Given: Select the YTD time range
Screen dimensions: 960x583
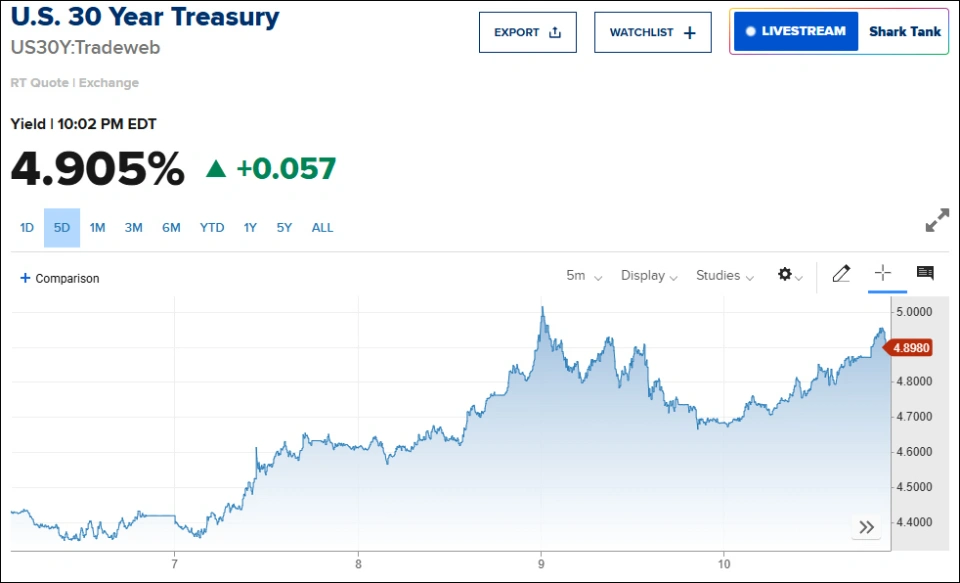Looking at the screenshot, I should pyautogui.click(x=211, y=228).
